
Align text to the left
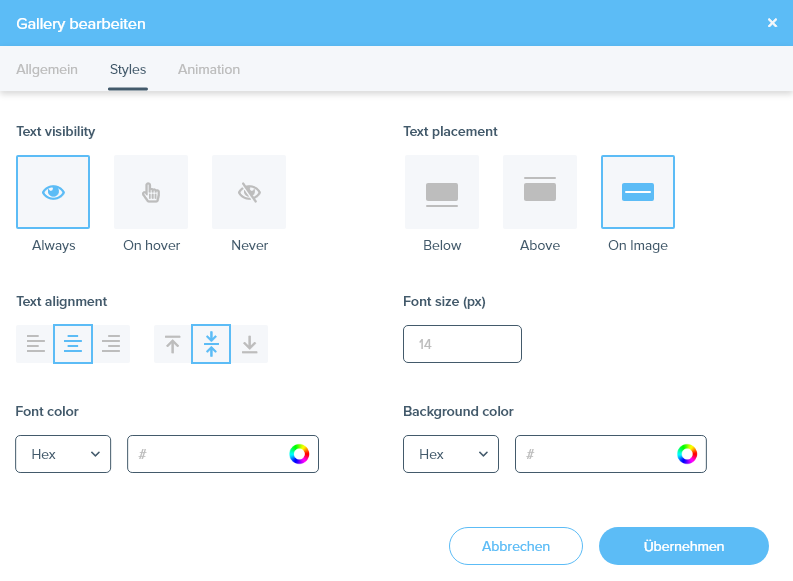[x=35, y=344]
